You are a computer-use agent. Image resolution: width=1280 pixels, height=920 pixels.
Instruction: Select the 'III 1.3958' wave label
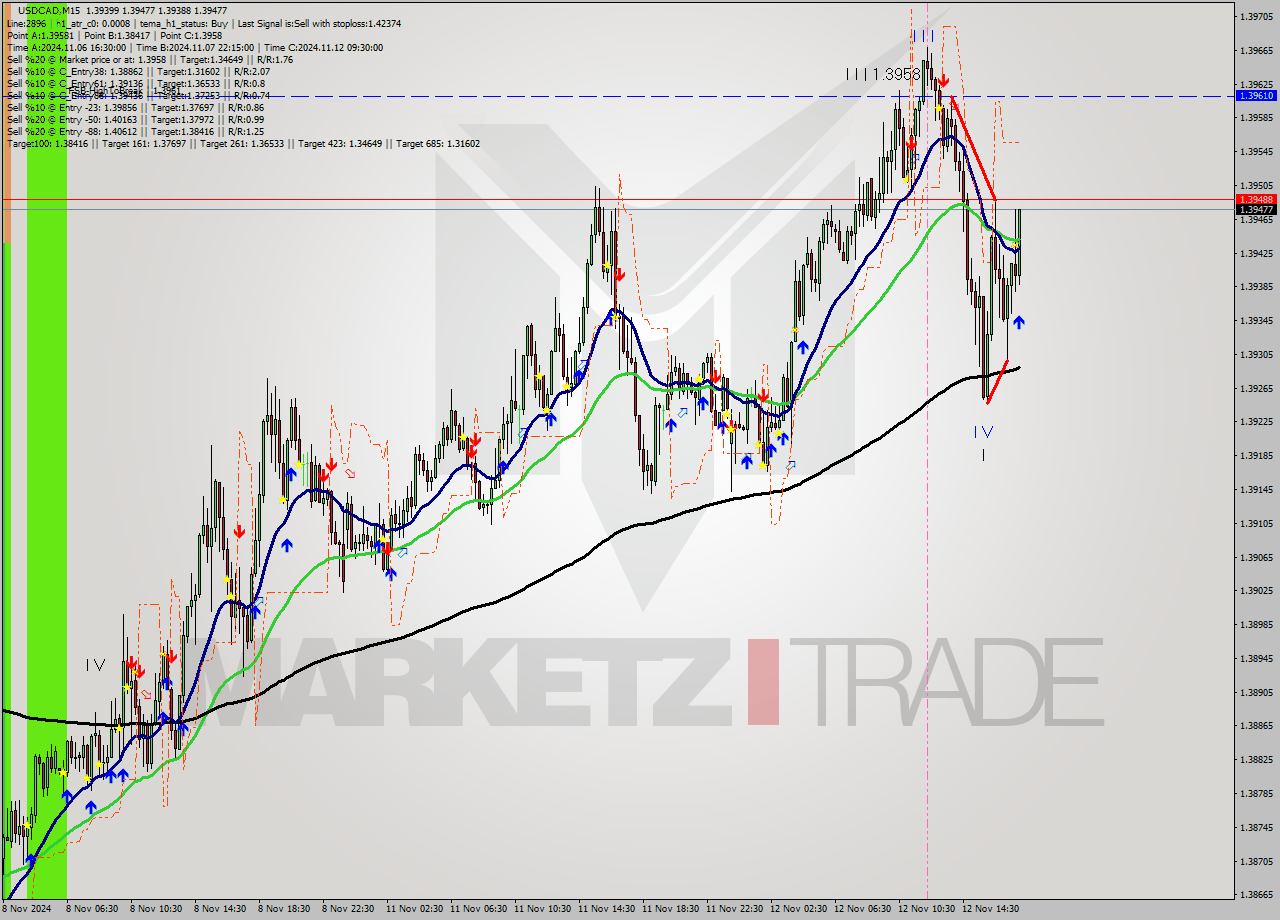[882, 74]
